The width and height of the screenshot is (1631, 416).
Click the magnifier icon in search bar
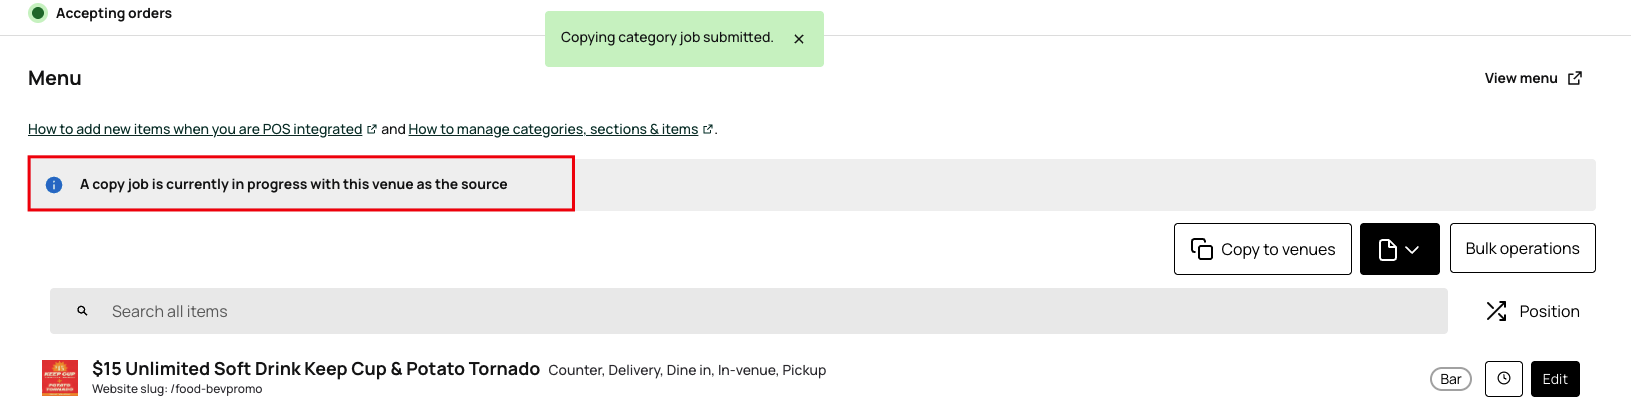[x=83, y=311]
